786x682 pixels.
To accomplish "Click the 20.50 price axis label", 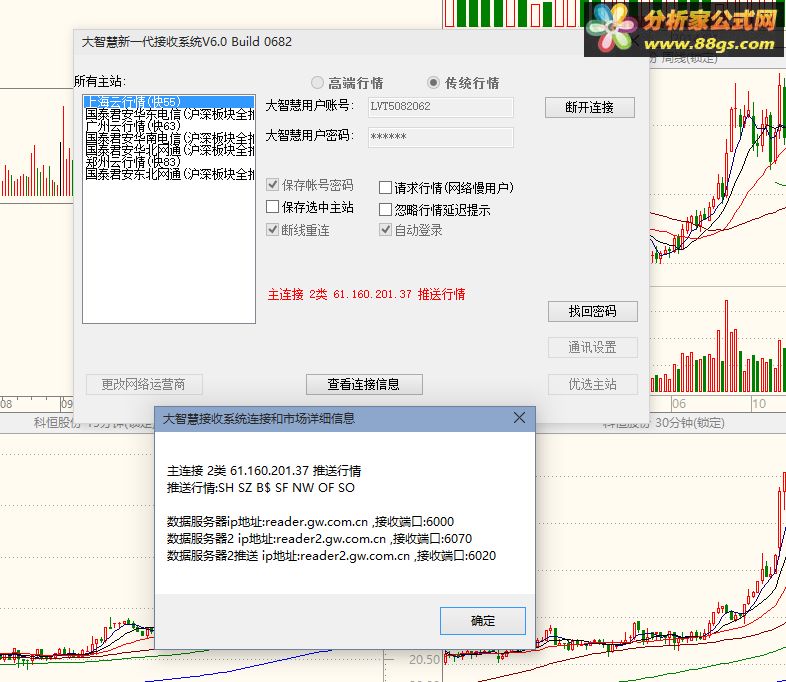I will [x=424, y=659].
